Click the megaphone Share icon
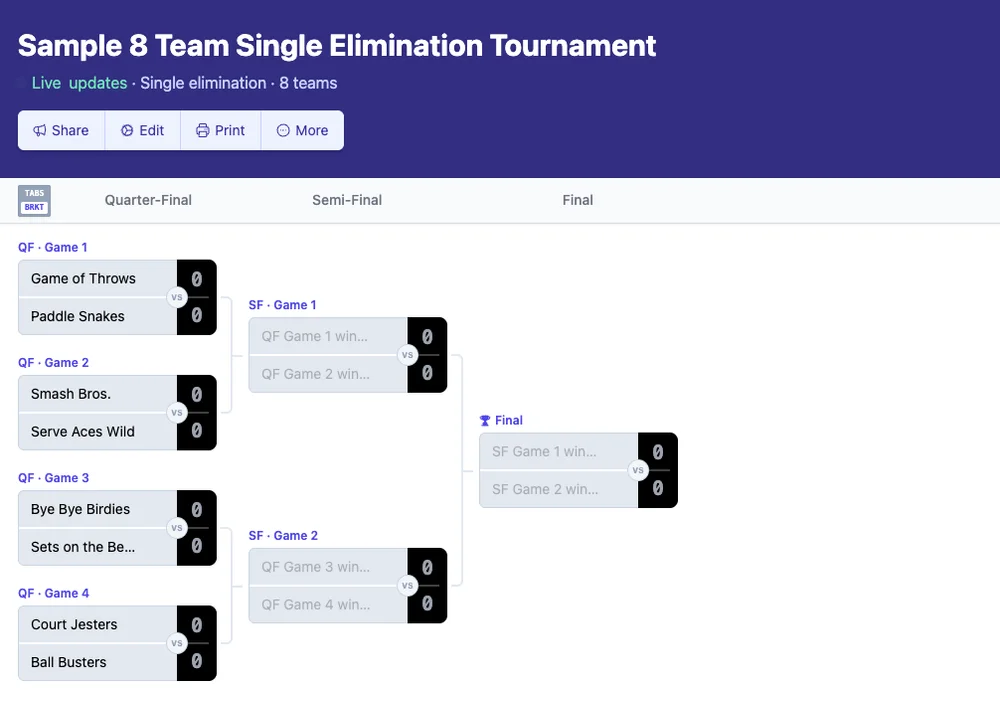The width and height of the screenshot is (1000, 704). pos(40,131)
